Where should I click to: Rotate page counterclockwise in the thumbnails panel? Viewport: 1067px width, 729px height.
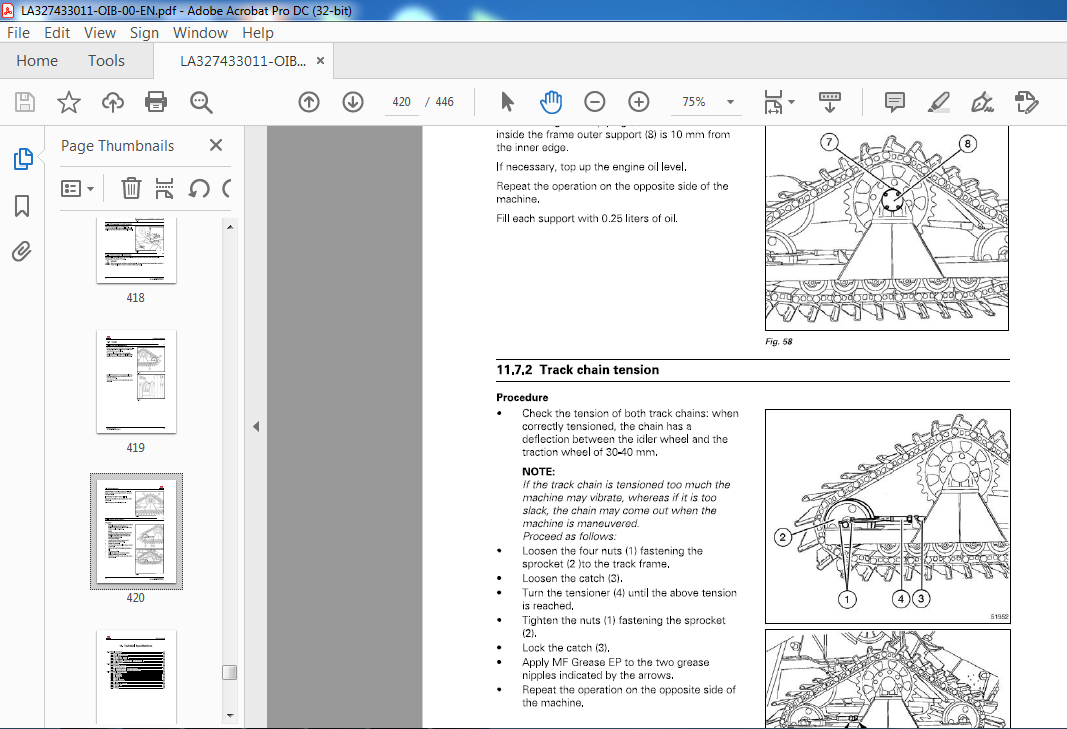point(199,188)
